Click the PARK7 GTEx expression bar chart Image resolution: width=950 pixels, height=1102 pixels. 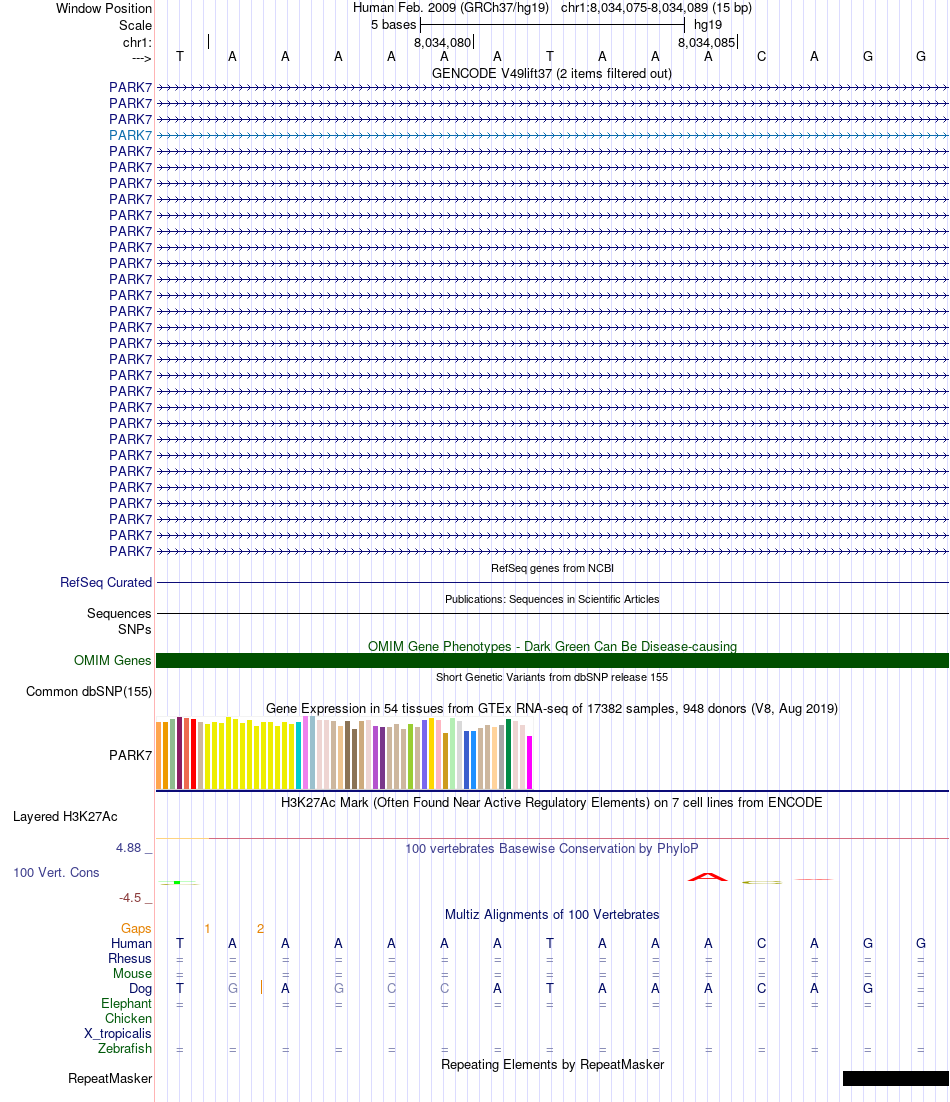coord(344,753)
